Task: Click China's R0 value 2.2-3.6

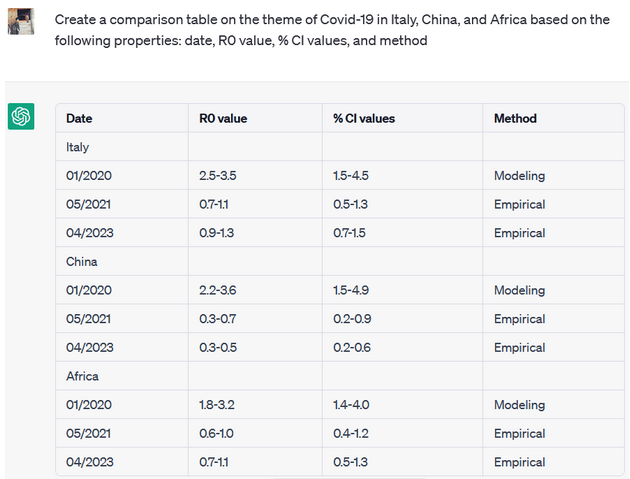Action: 218,291
